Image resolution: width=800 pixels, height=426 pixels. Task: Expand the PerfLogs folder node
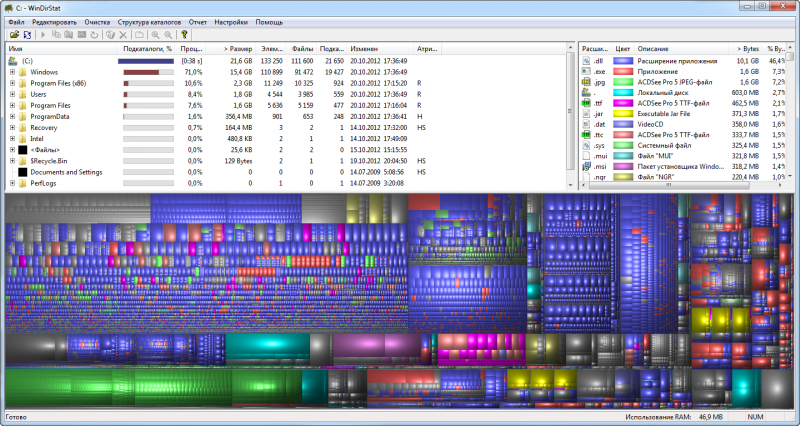coord(12,183)
